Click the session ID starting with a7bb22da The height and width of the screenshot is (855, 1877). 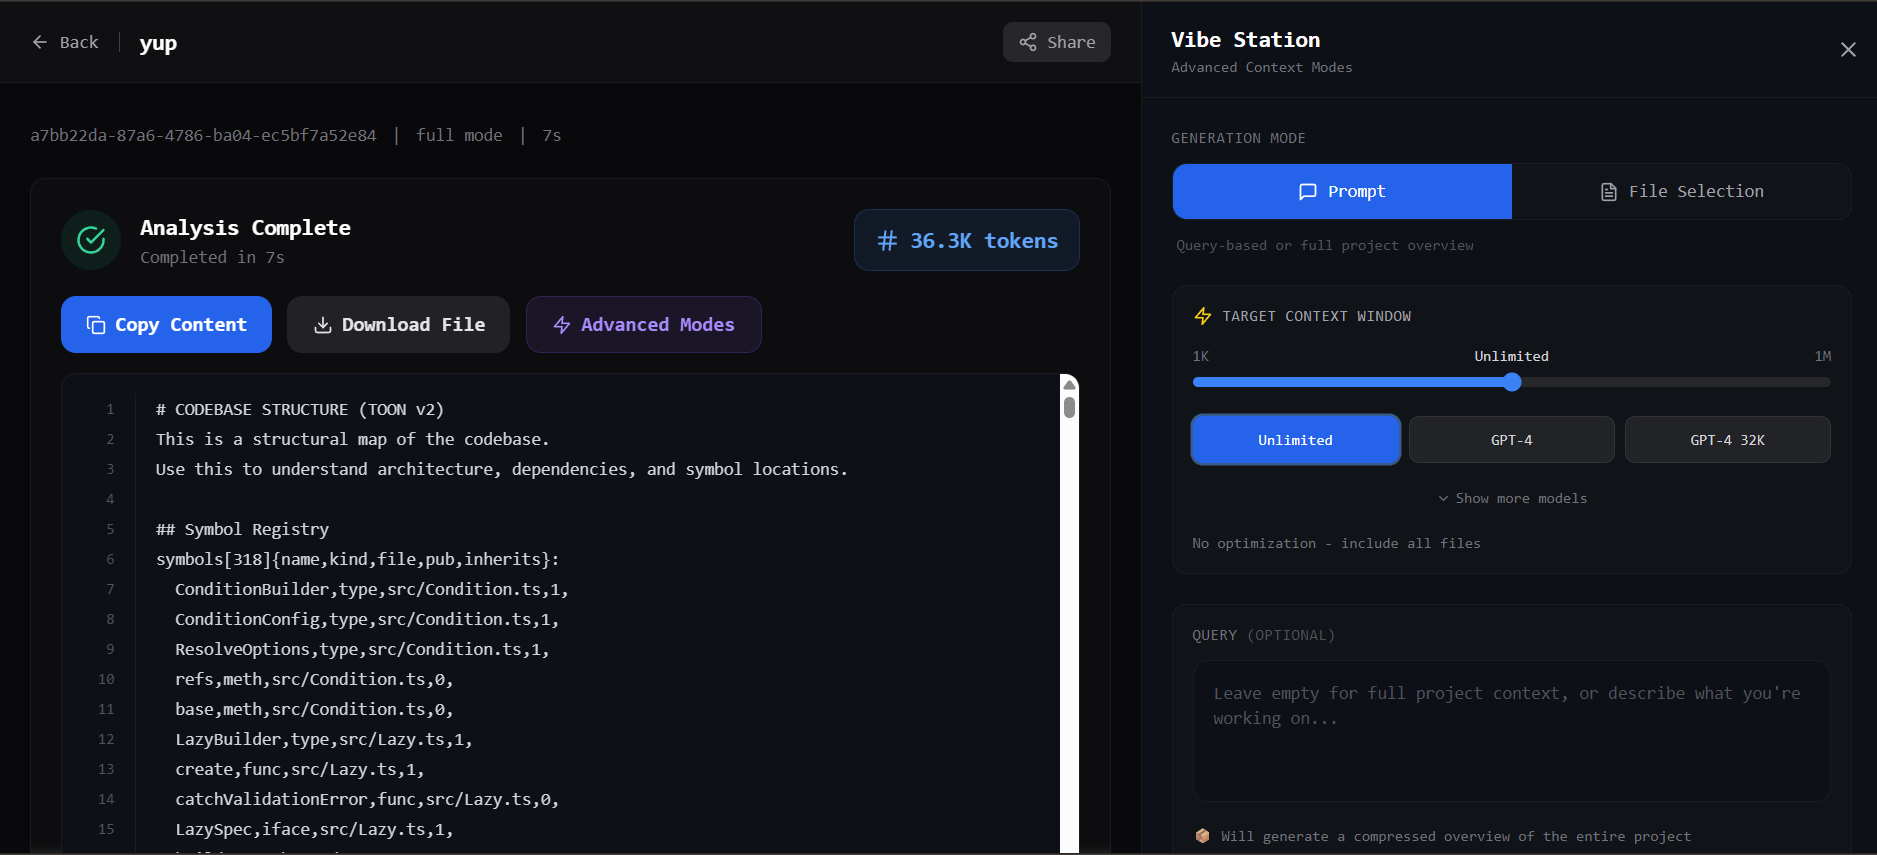click(x=203, y=135)
